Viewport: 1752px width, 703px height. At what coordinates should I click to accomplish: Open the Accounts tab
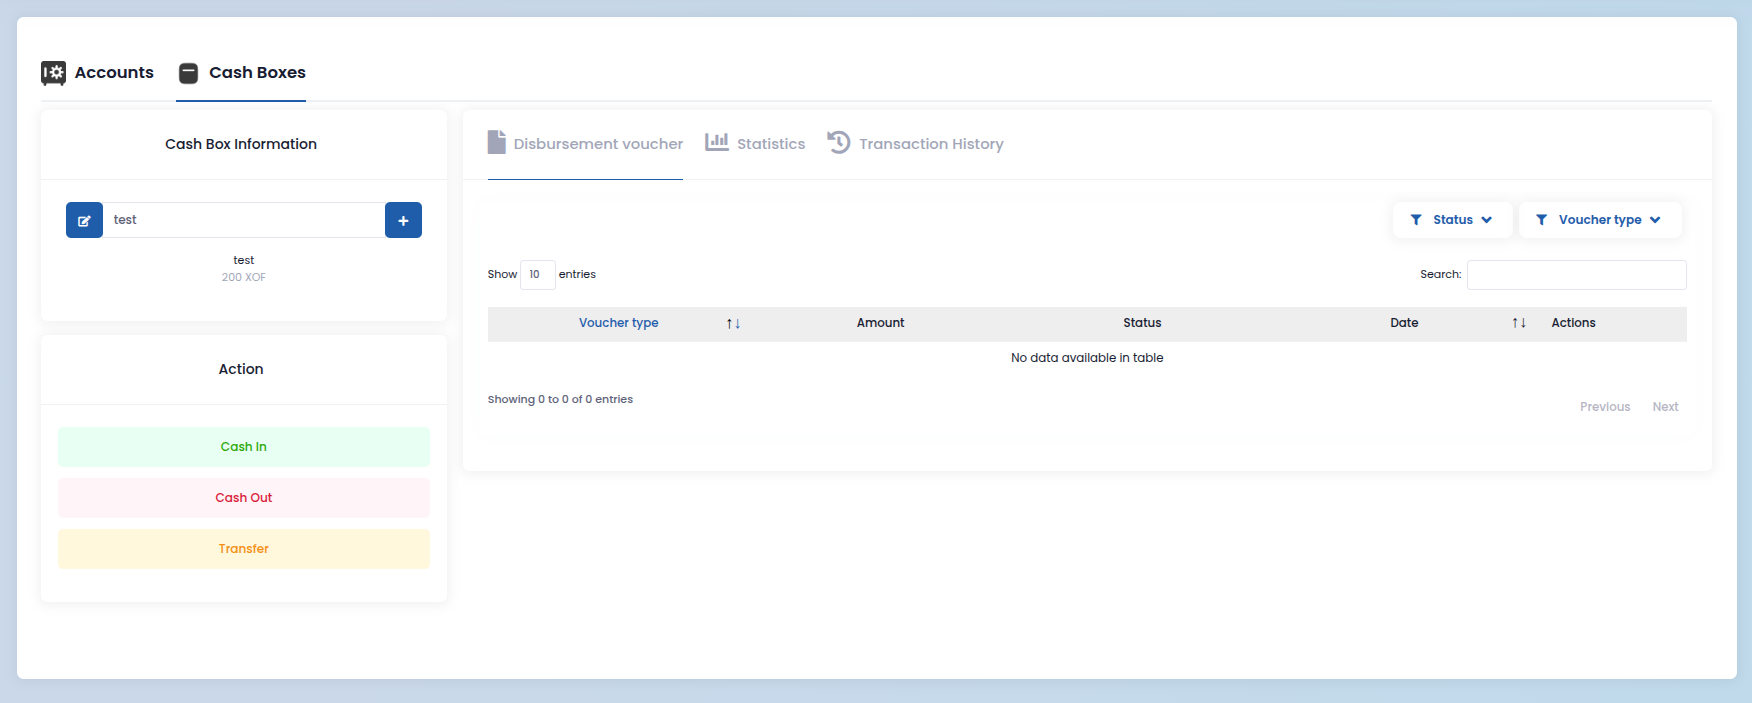coord(97,73)
